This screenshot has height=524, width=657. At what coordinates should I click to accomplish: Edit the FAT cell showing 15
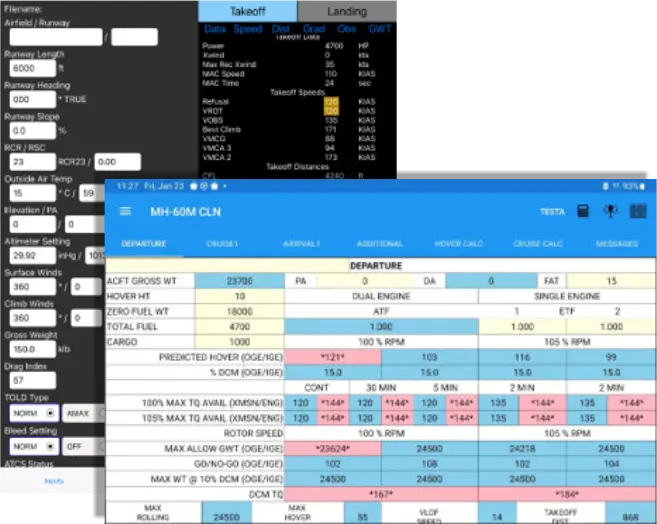point(611,281)
